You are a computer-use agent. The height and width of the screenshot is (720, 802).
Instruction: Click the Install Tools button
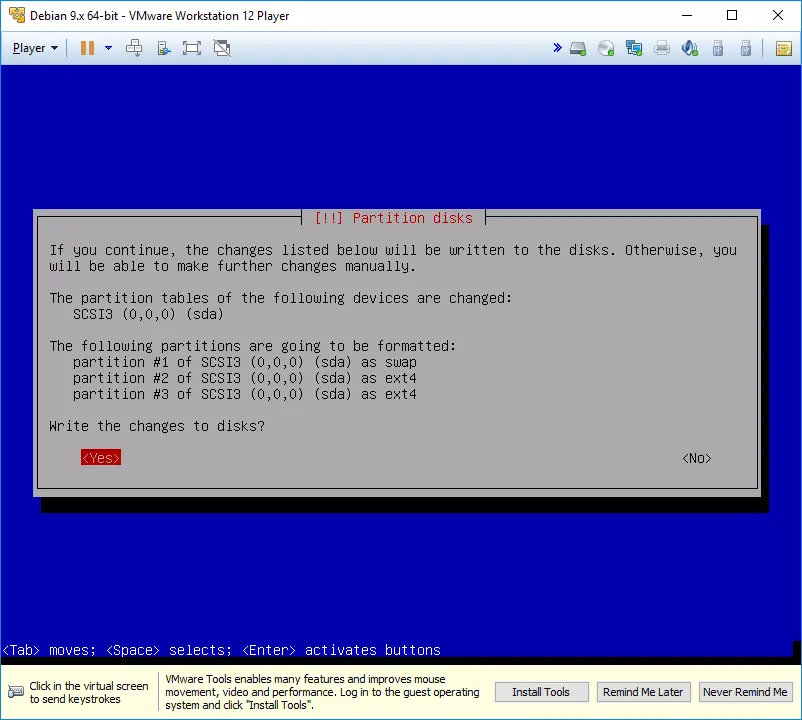(541, 692)
